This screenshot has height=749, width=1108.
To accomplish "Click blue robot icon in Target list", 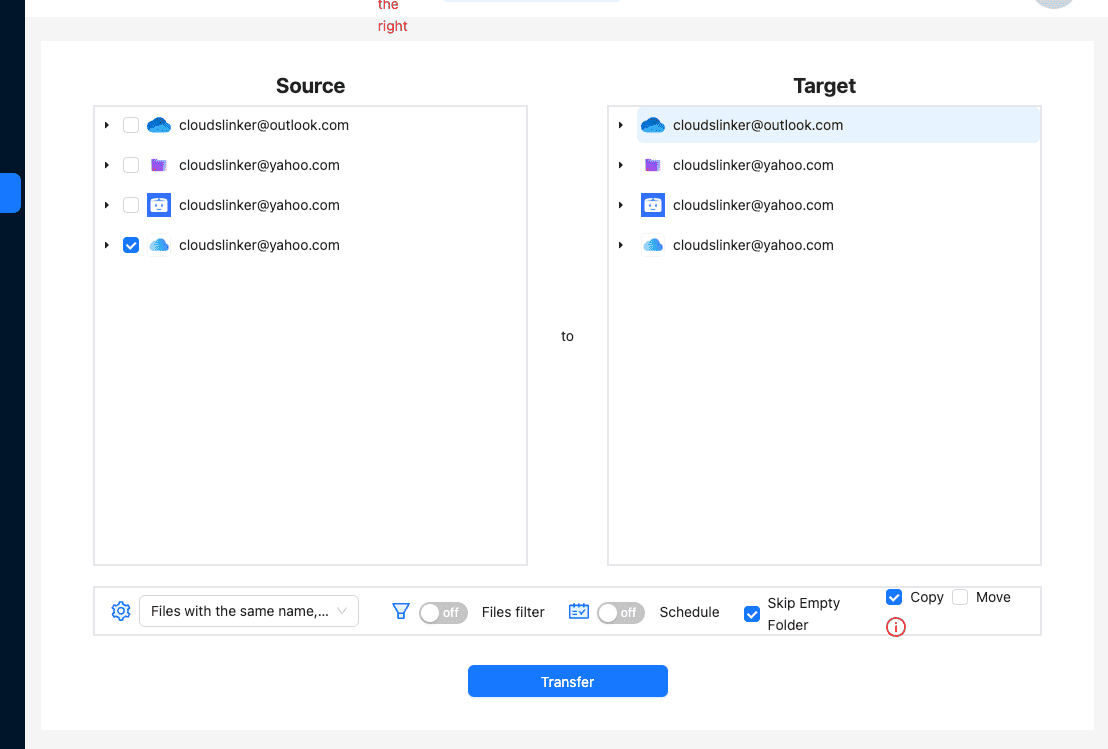I will coord(653,205).
